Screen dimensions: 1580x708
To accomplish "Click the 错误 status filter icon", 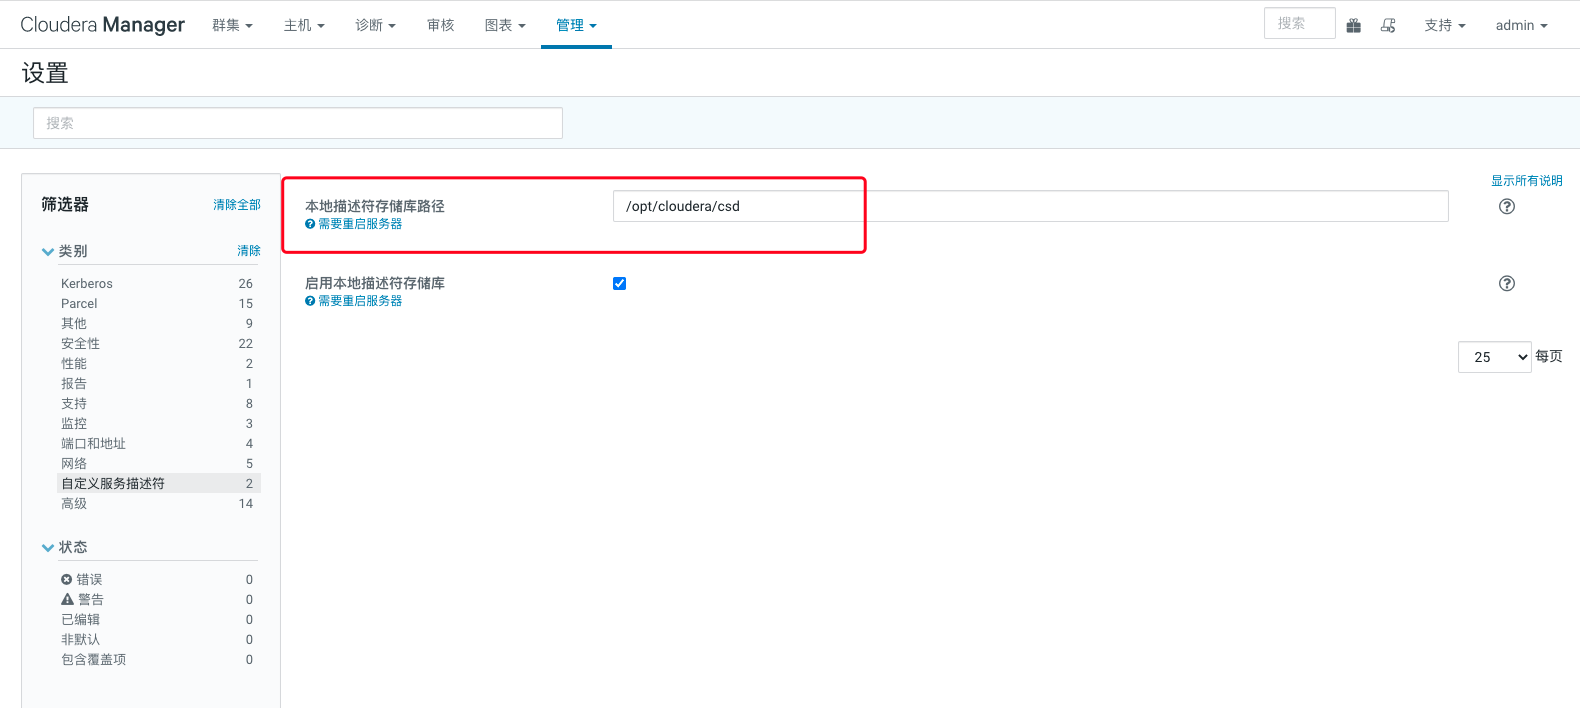I will pos(67,579).
